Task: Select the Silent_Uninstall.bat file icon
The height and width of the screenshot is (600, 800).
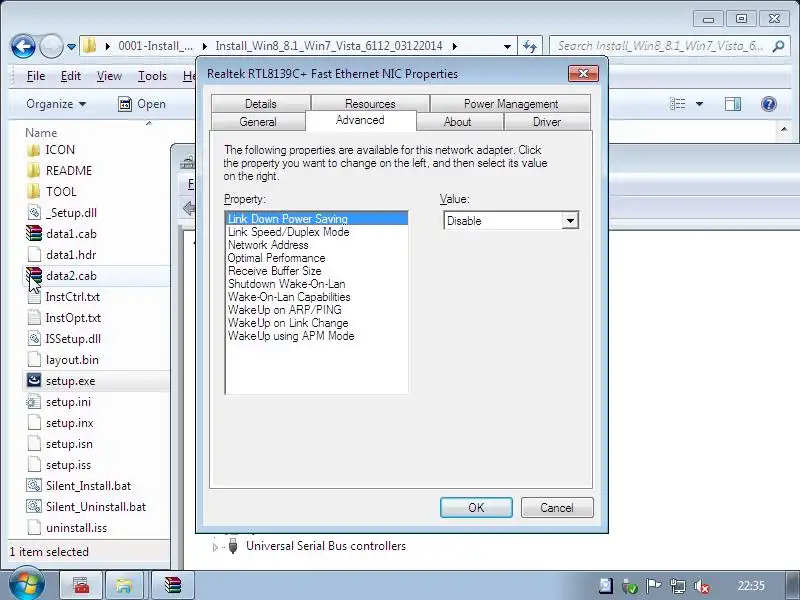Action: [34, 507]
